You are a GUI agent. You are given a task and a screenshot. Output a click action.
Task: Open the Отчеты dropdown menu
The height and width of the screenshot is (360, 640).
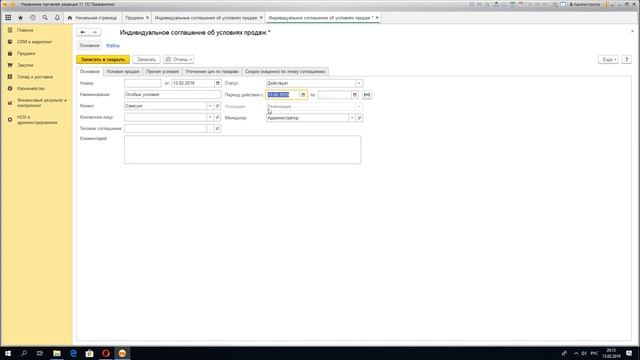(179, 60)
